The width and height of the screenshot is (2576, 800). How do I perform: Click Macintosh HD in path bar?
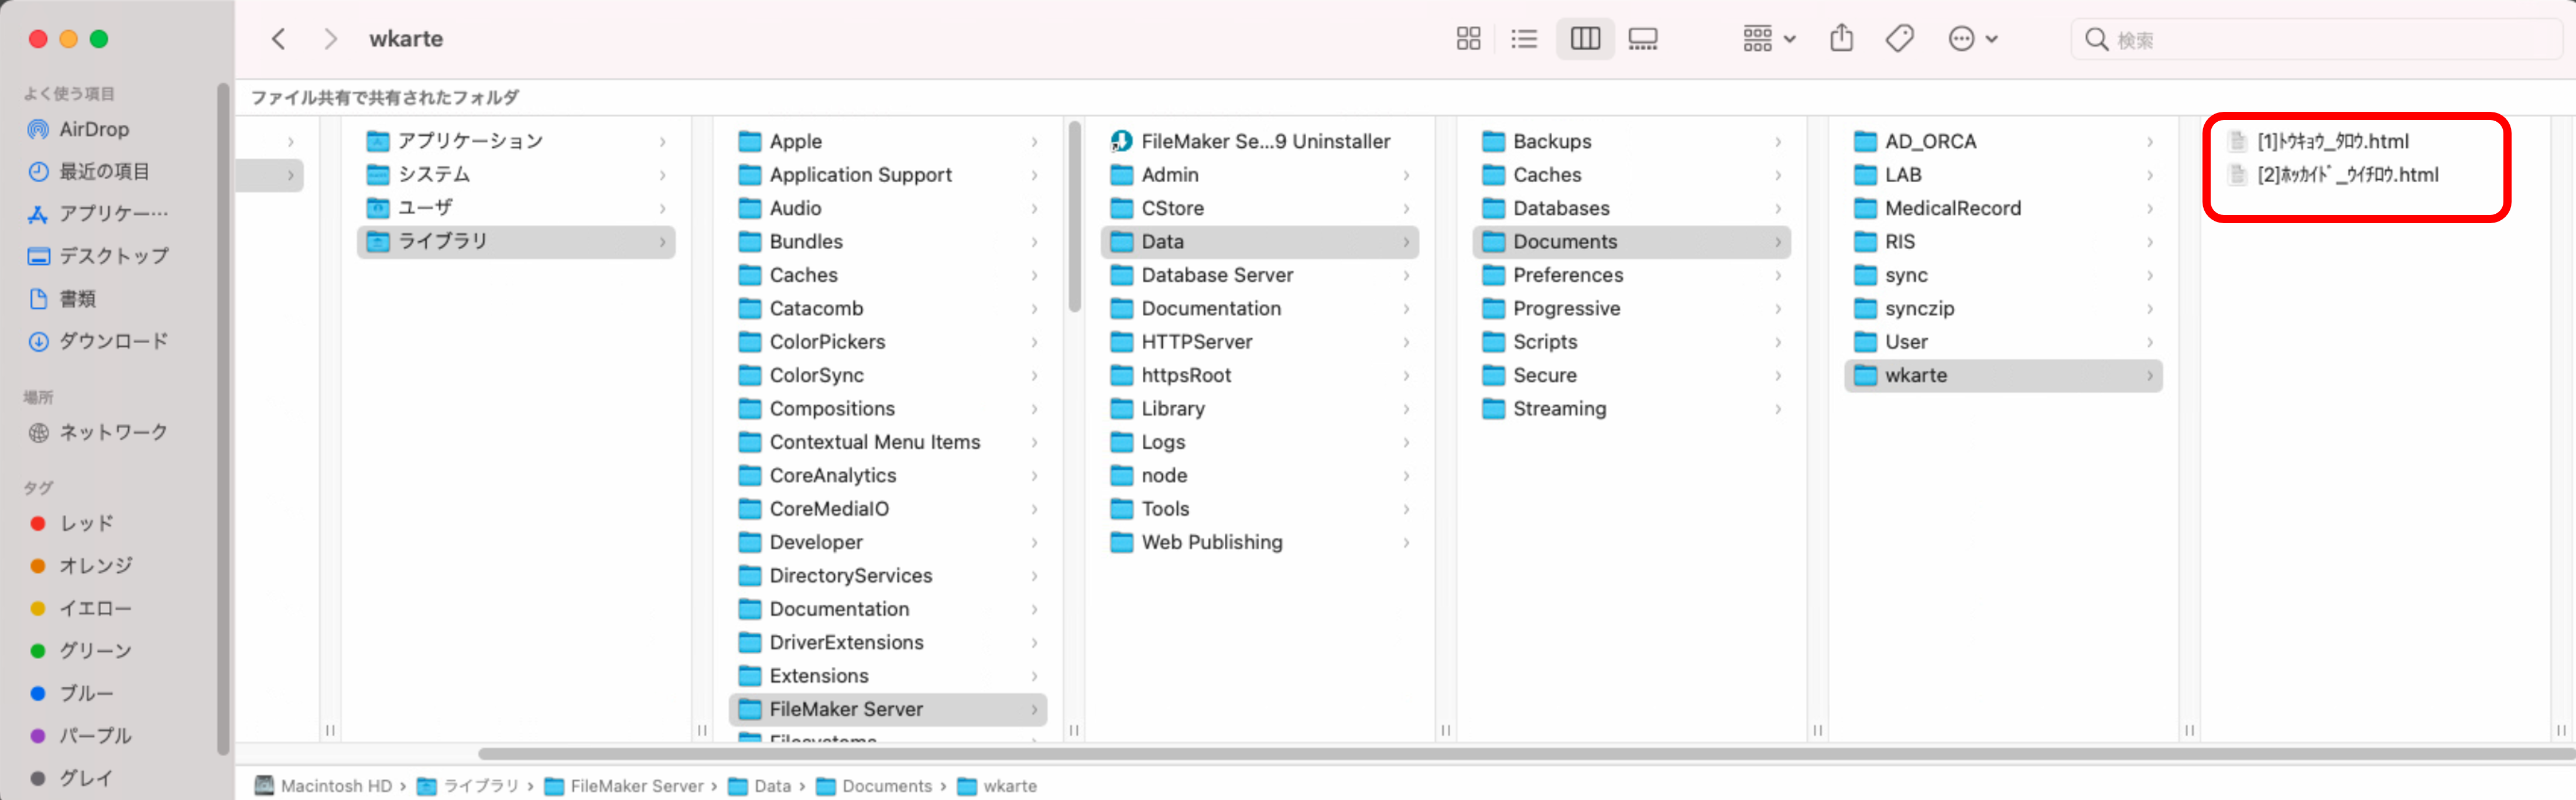(x=323, y=786)
